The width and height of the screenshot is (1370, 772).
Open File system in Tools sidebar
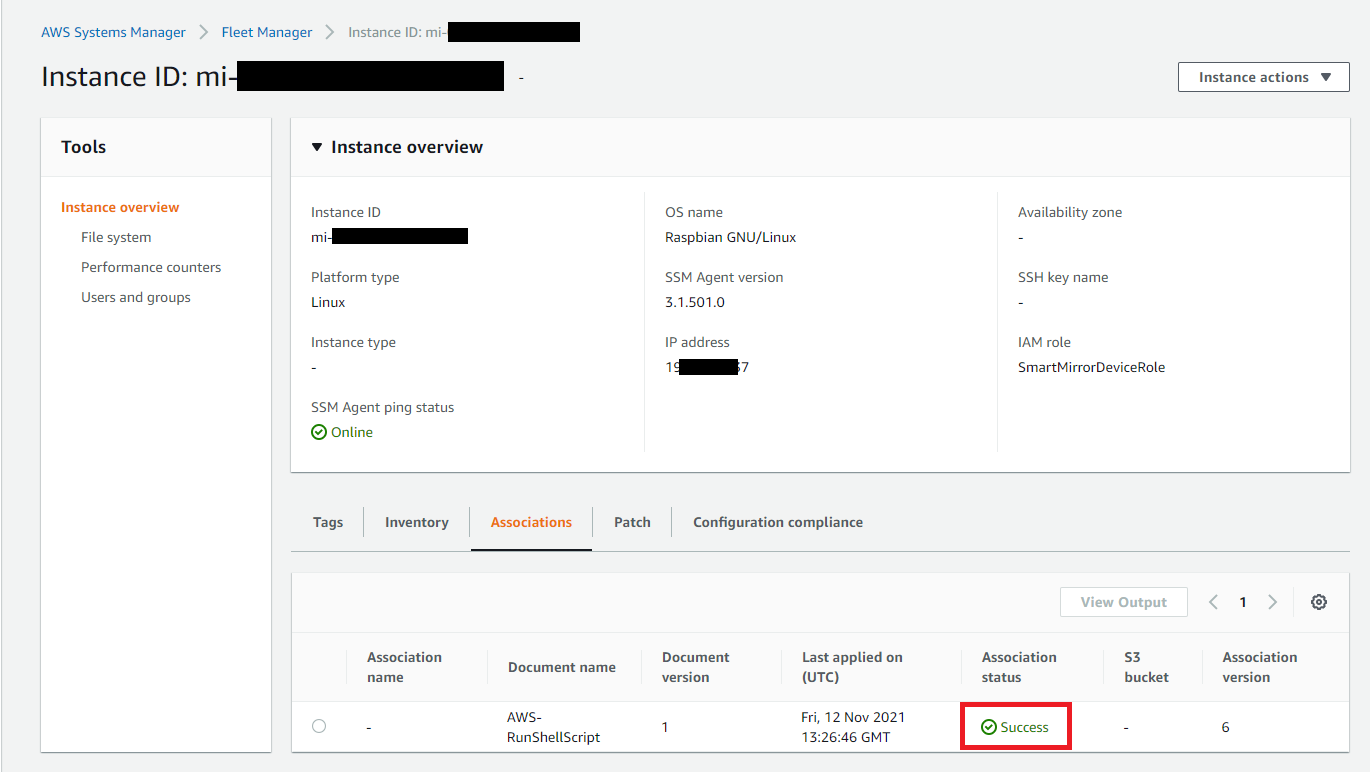[x=116, y=237]
